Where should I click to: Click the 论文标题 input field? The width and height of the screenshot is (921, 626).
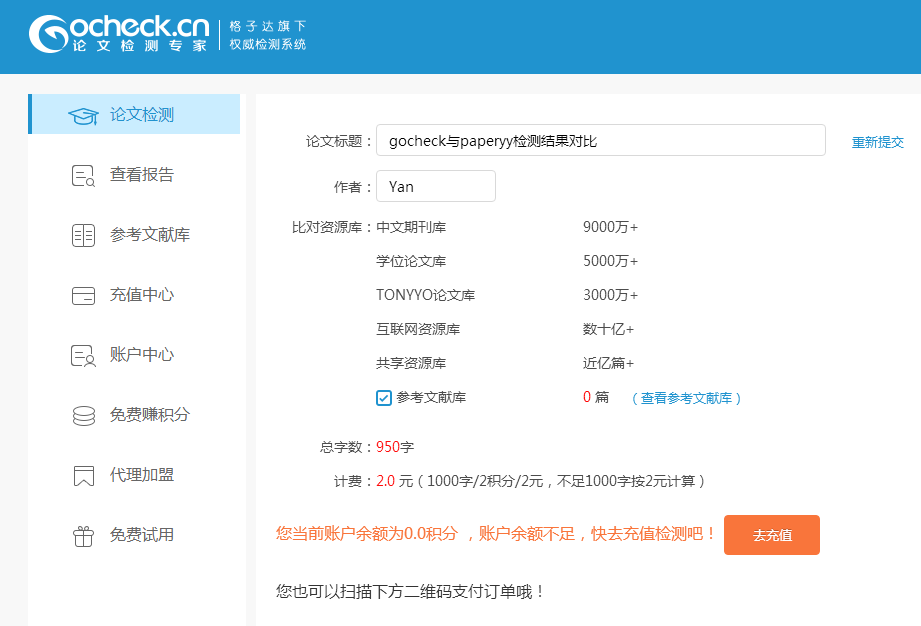point(600,140)
